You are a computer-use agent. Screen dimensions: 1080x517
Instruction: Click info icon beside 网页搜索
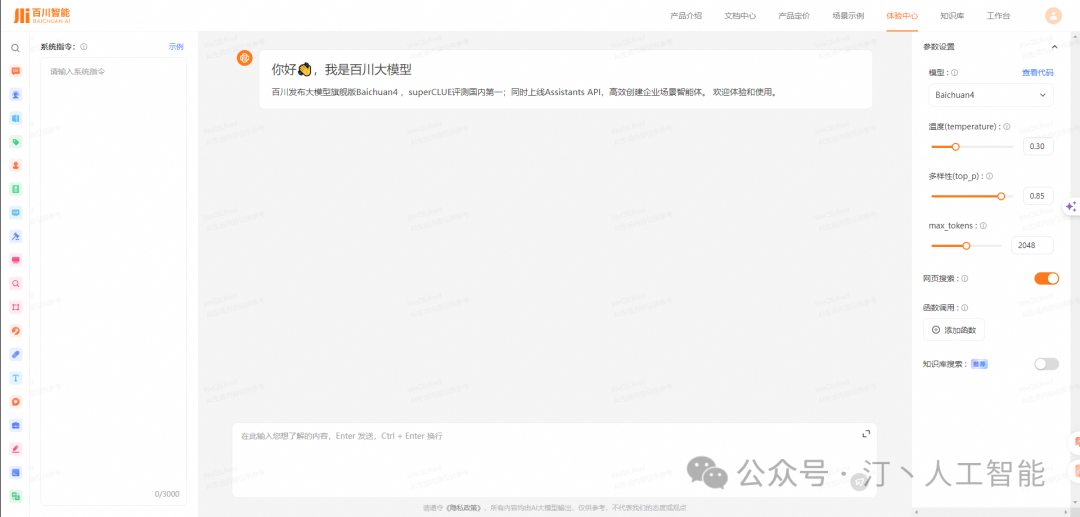964,279
